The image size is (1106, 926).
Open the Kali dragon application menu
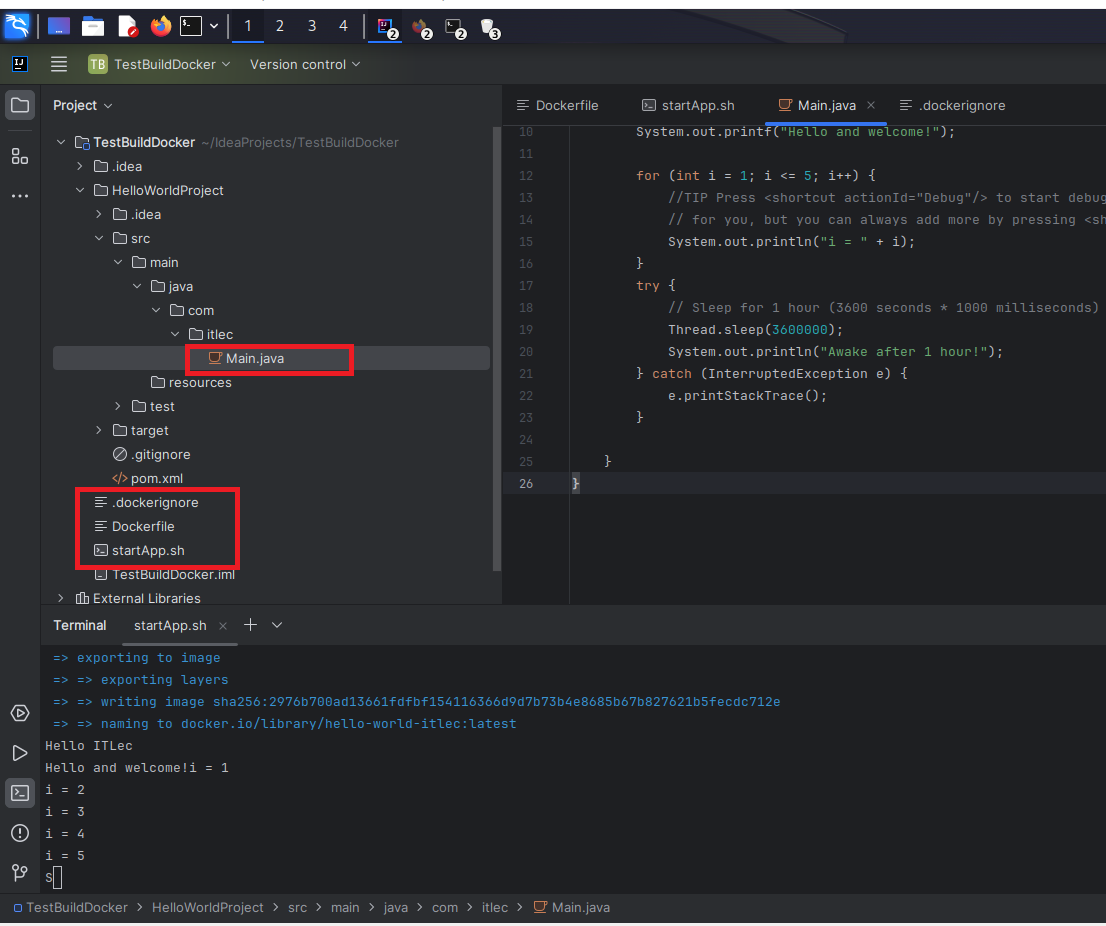click(17, 26)
